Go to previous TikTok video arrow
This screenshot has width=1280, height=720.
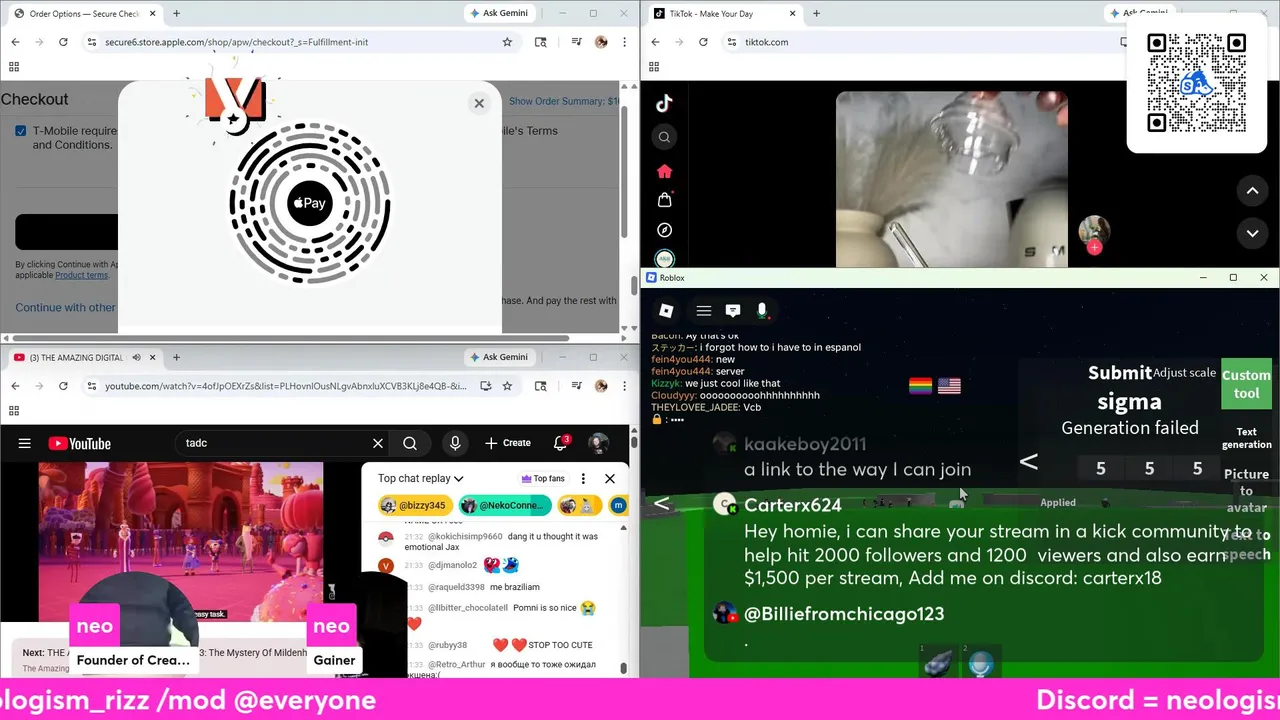click(1252, 190)
